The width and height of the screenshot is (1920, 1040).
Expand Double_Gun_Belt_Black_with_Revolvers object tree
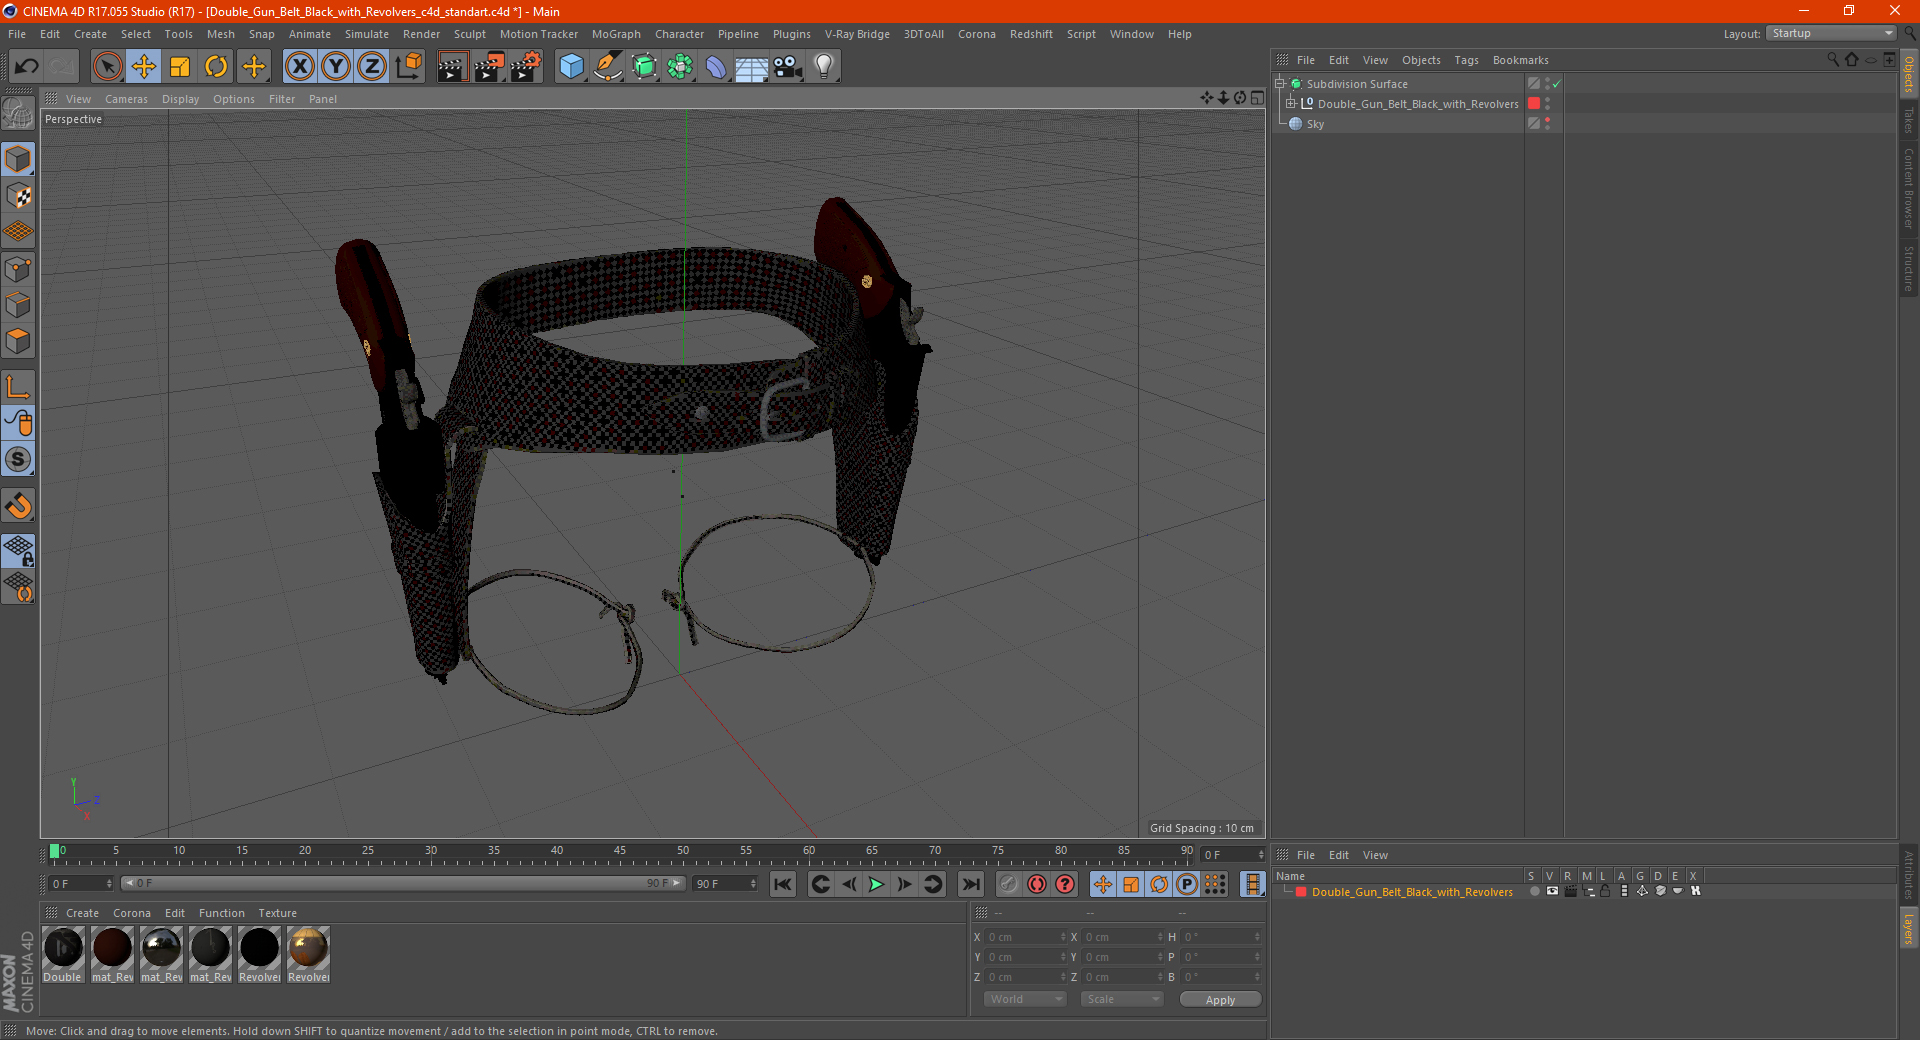click(1291, 103)
